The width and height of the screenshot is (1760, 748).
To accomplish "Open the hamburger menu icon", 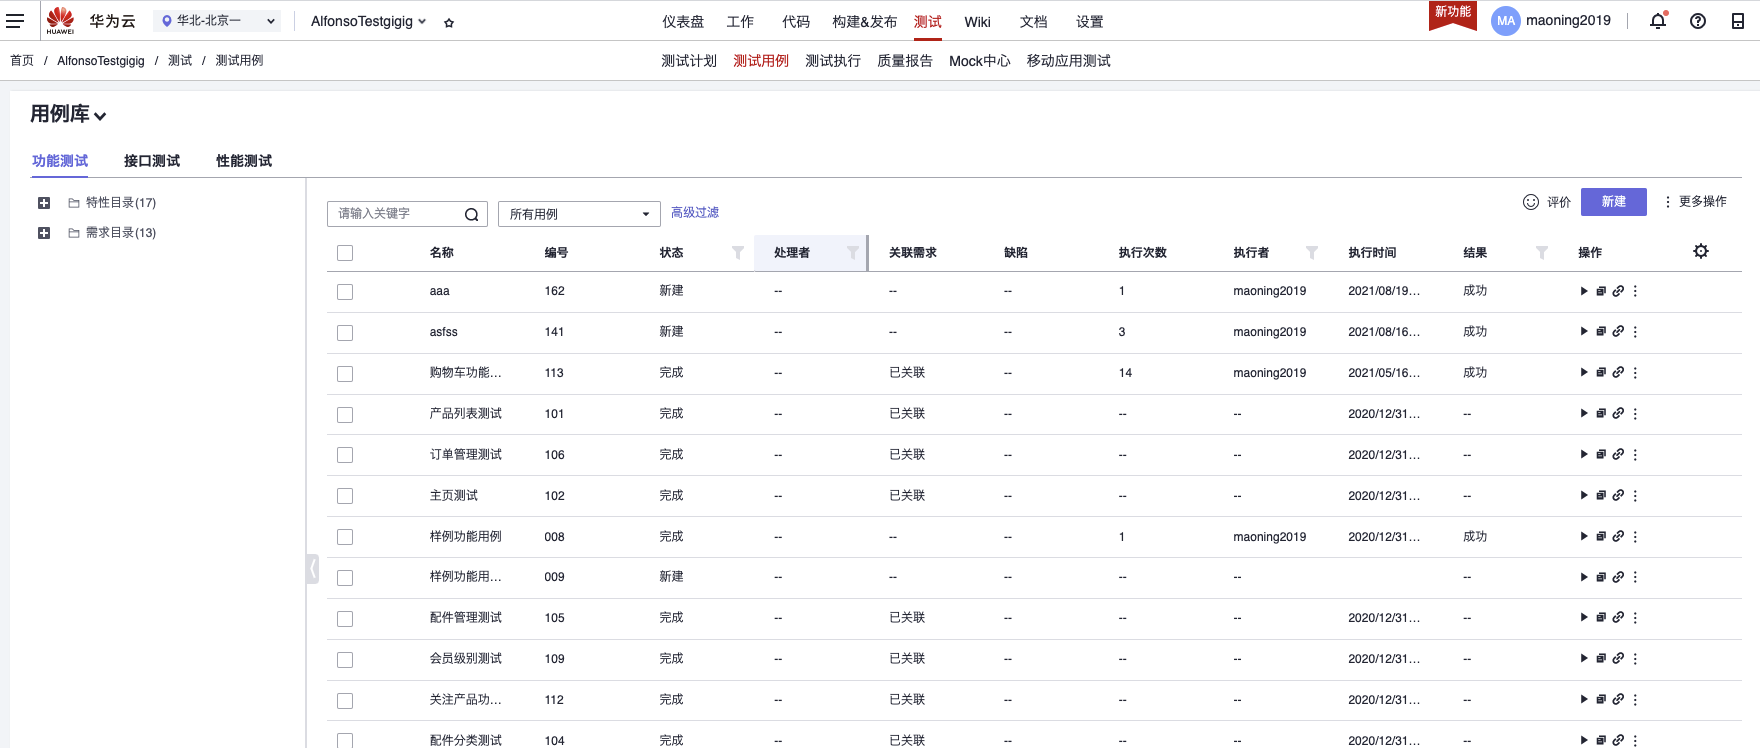I will point(15,21).
